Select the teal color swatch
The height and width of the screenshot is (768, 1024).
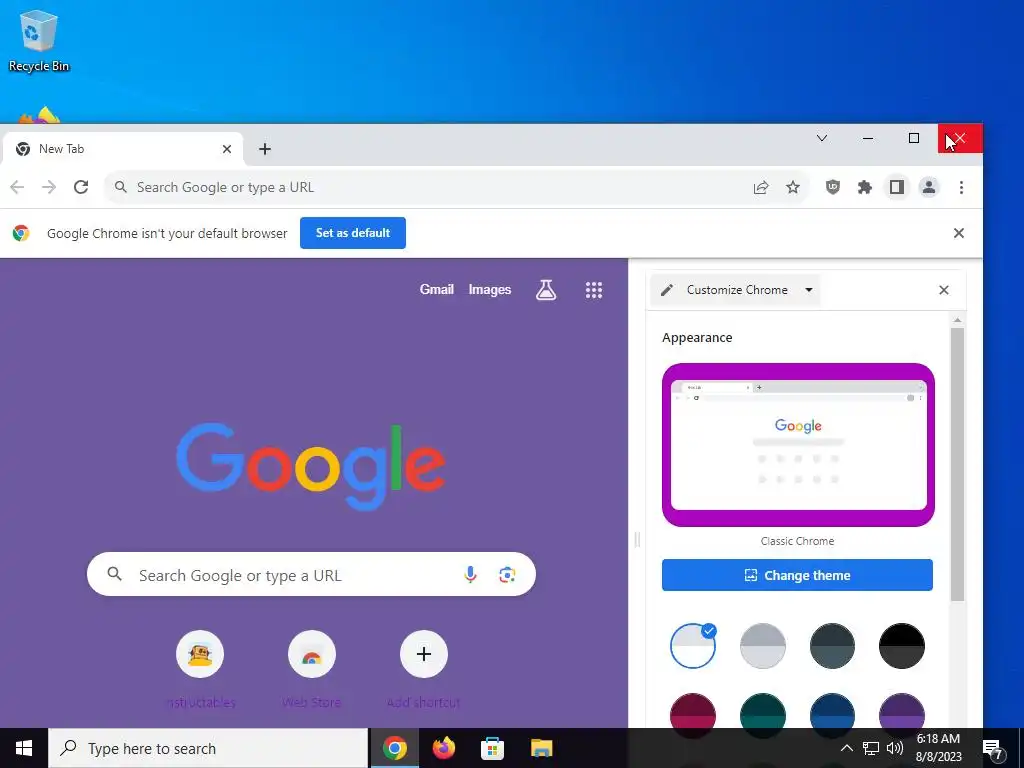point(763,711)
